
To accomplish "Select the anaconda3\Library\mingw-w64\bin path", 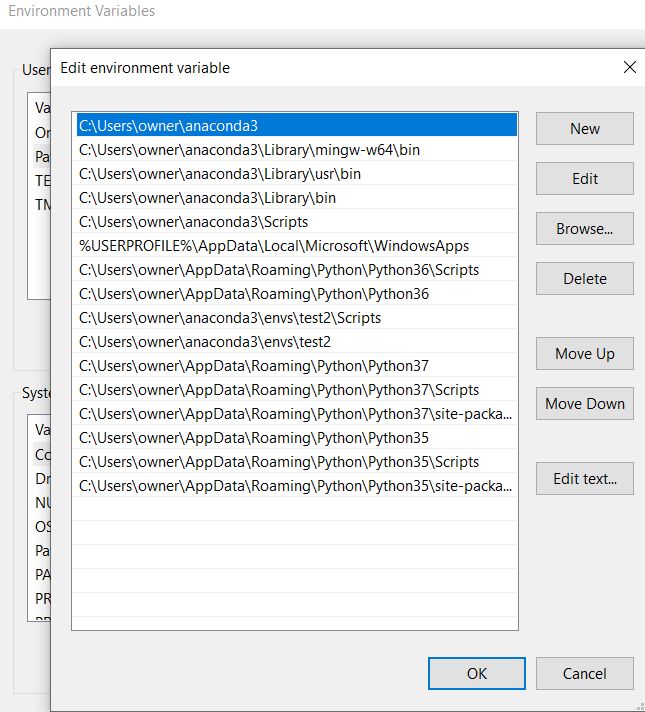I will click(297, 149).
